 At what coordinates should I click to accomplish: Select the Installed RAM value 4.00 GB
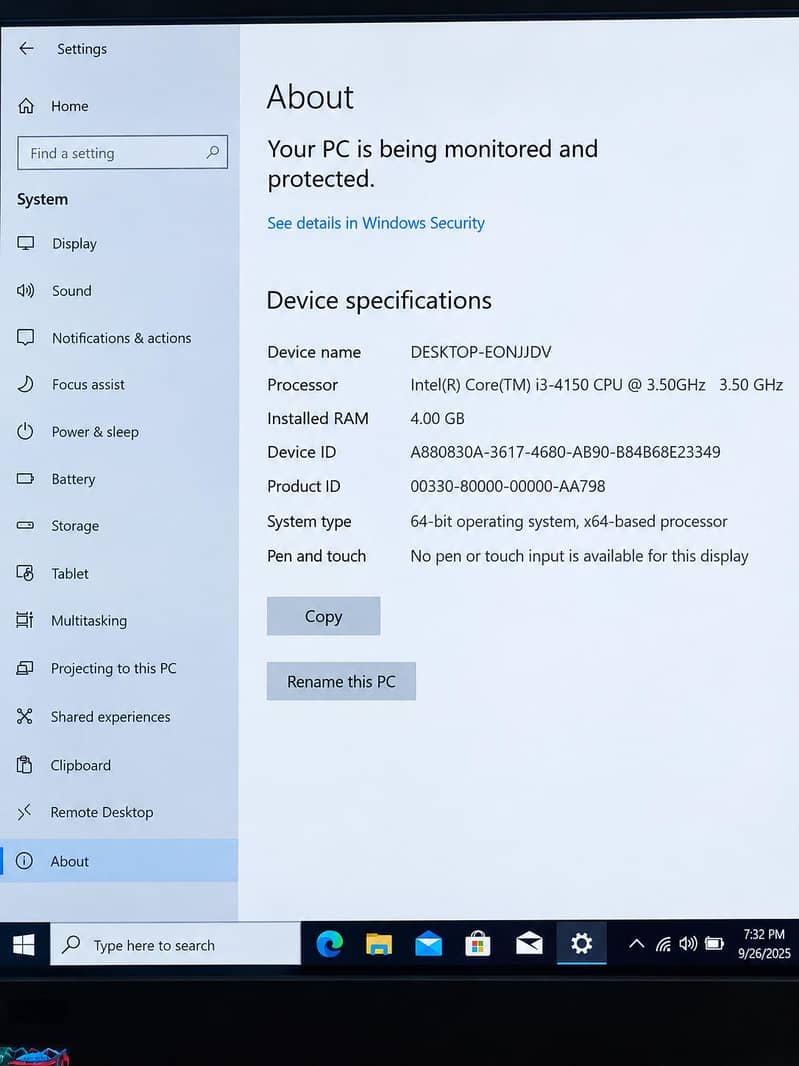[x=437, y=419]
